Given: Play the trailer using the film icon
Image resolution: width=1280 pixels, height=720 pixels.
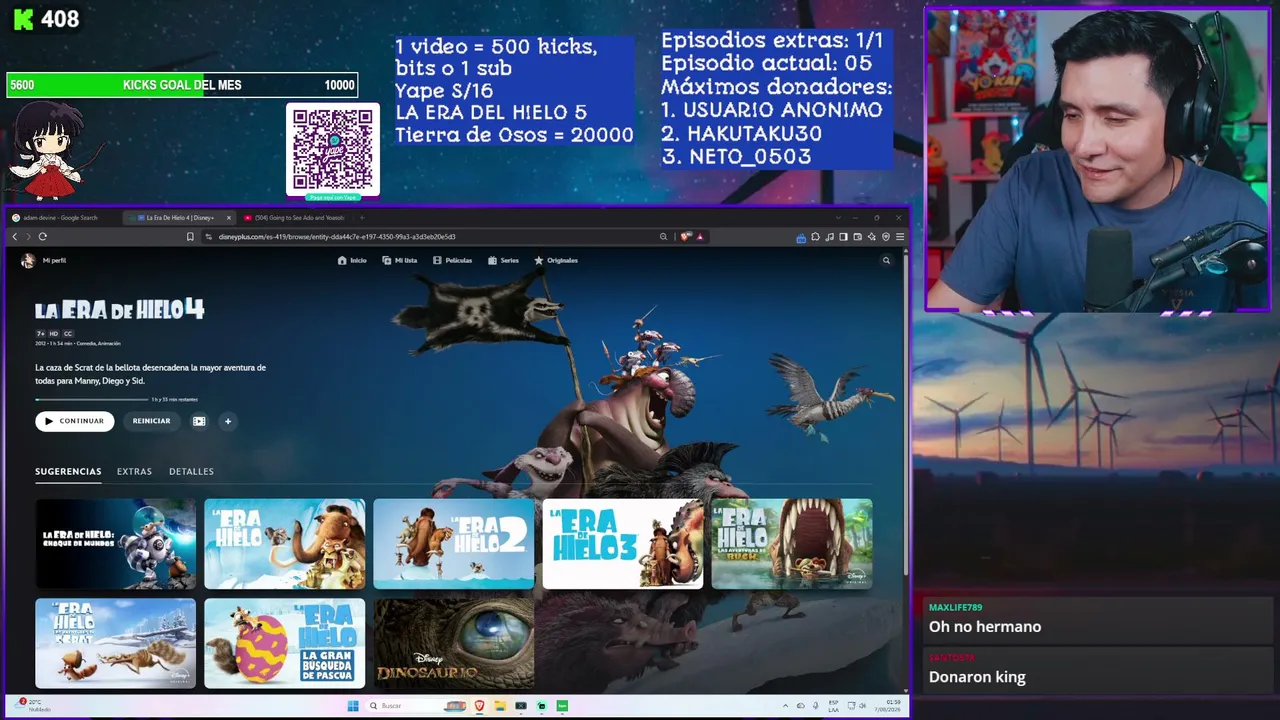Looking at the screenshot, I should [x=199, y=421].
